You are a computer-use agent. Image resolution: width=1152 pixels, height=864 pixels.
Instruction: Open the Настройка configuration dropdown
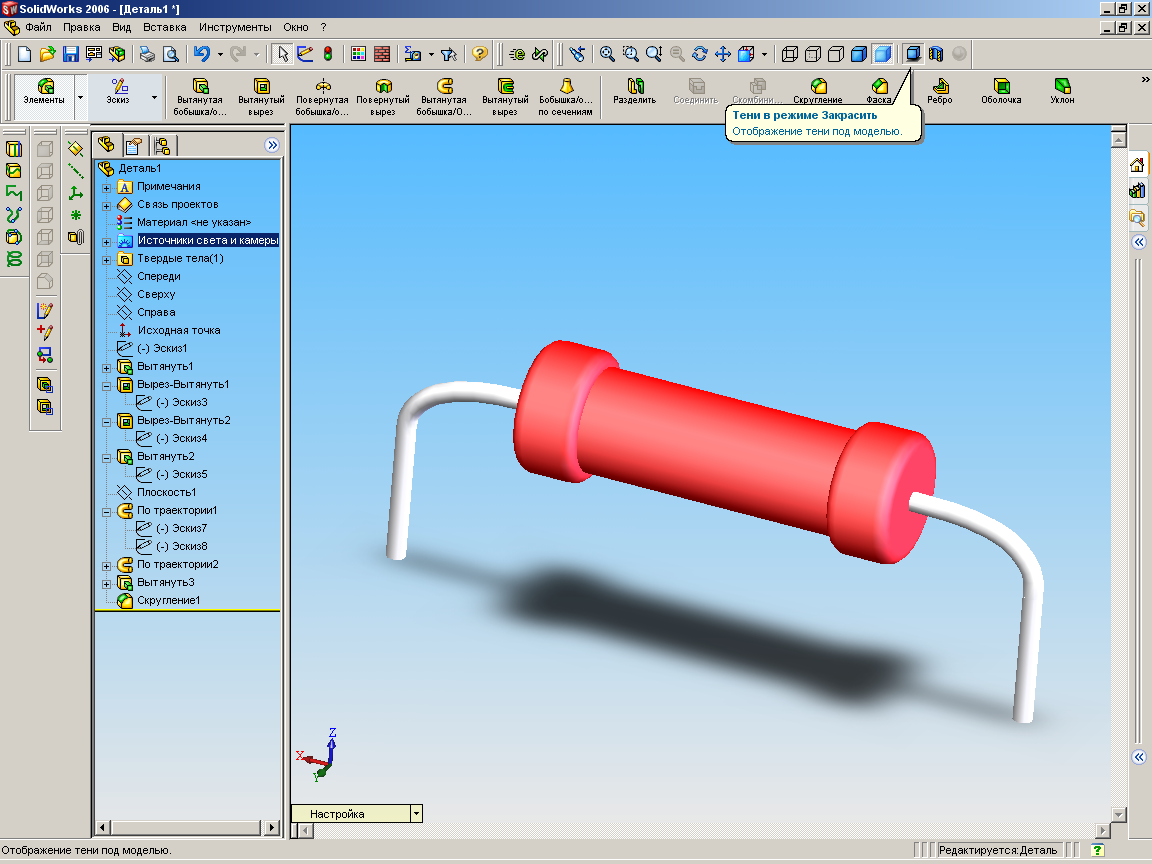(417, 813)
